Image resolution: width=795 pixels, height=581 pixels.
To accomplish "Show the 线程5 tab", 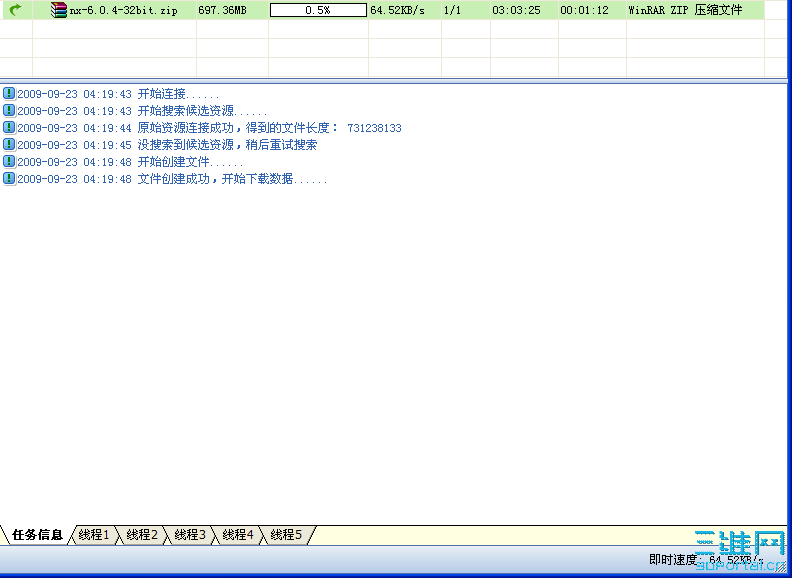I will (286, 535).
